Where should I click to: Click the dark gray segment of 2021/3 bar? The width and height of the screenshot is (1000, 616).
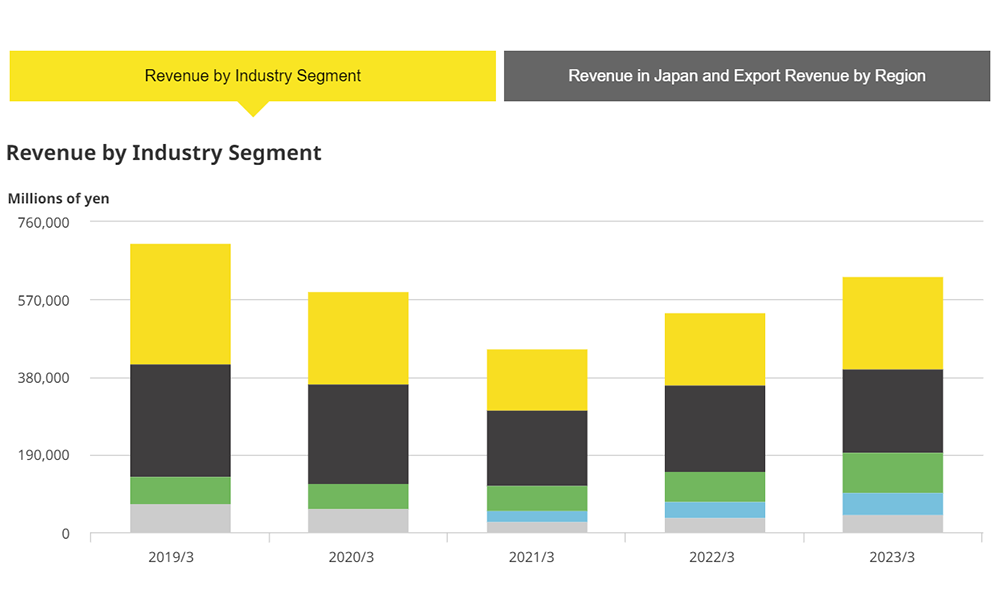click(x=536, y=448)
